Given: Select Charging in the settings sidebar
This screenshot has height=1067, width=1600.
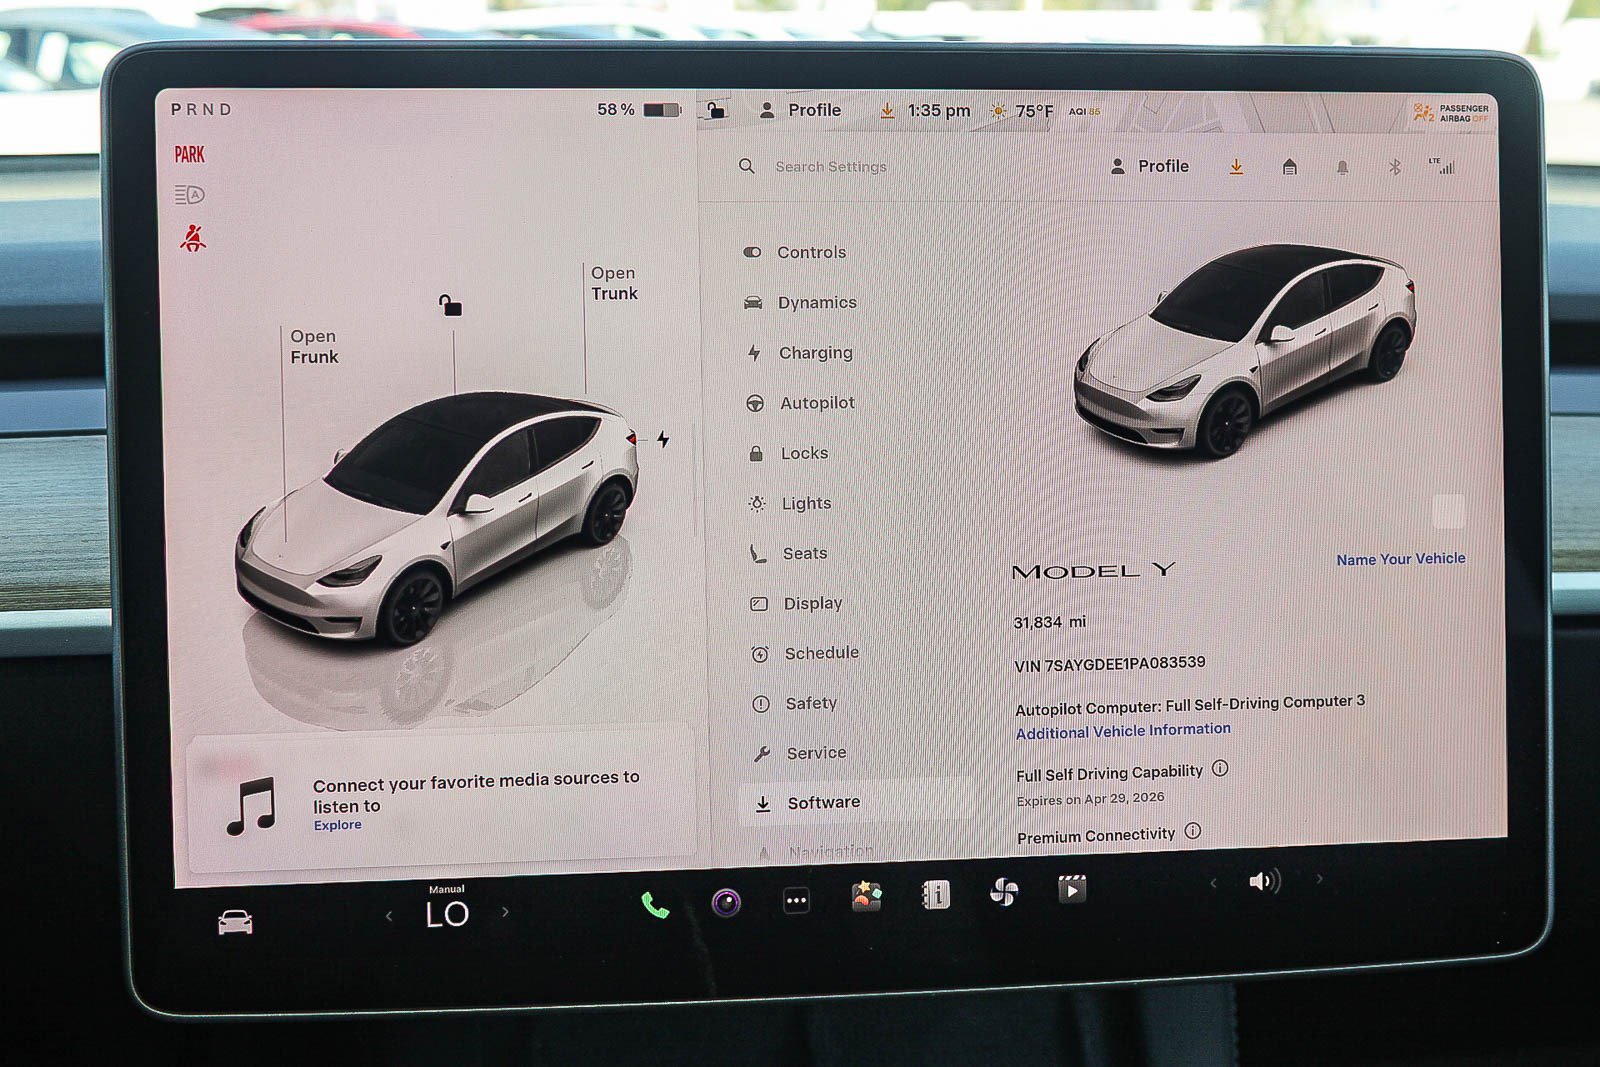Looking at the screenshot, I should 815,352.
